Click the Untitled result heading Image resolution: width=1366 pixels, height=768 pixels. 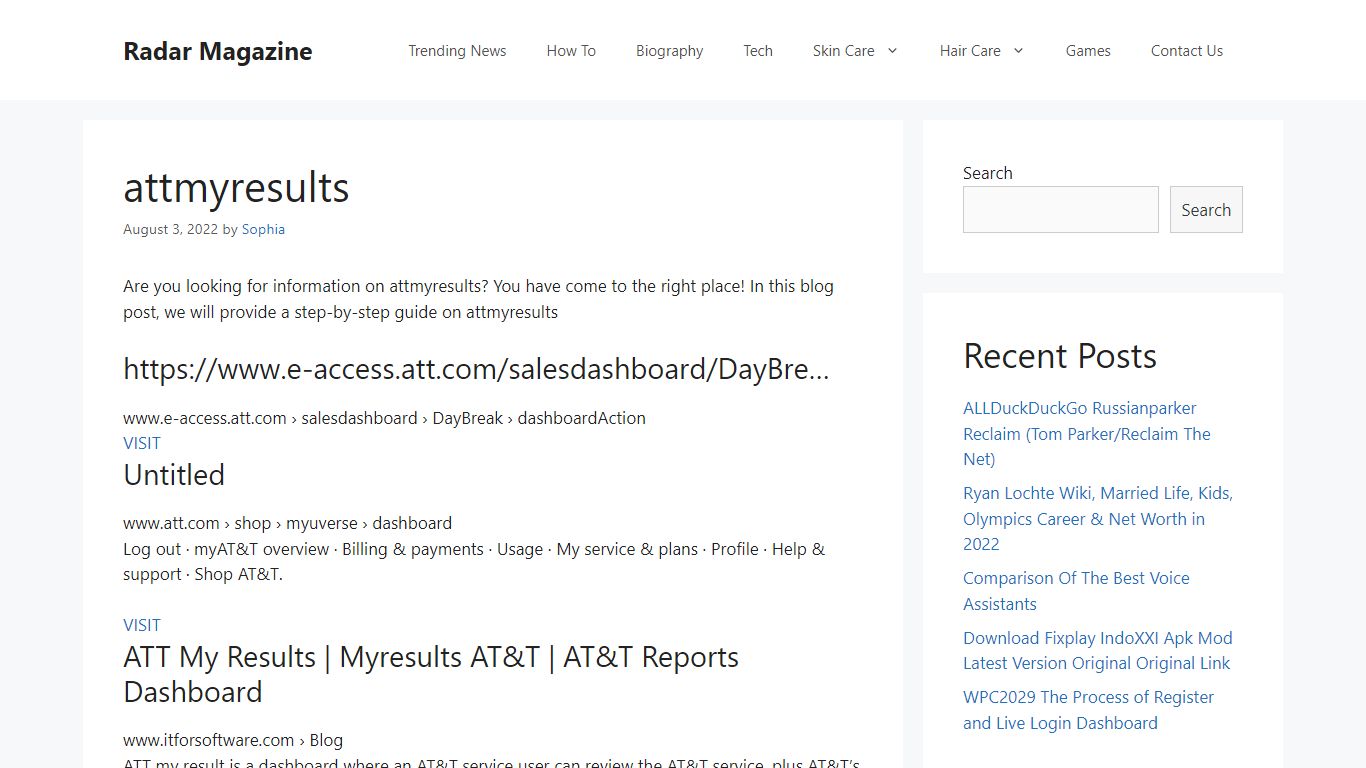pyautogui.click(x=174, y=475)
